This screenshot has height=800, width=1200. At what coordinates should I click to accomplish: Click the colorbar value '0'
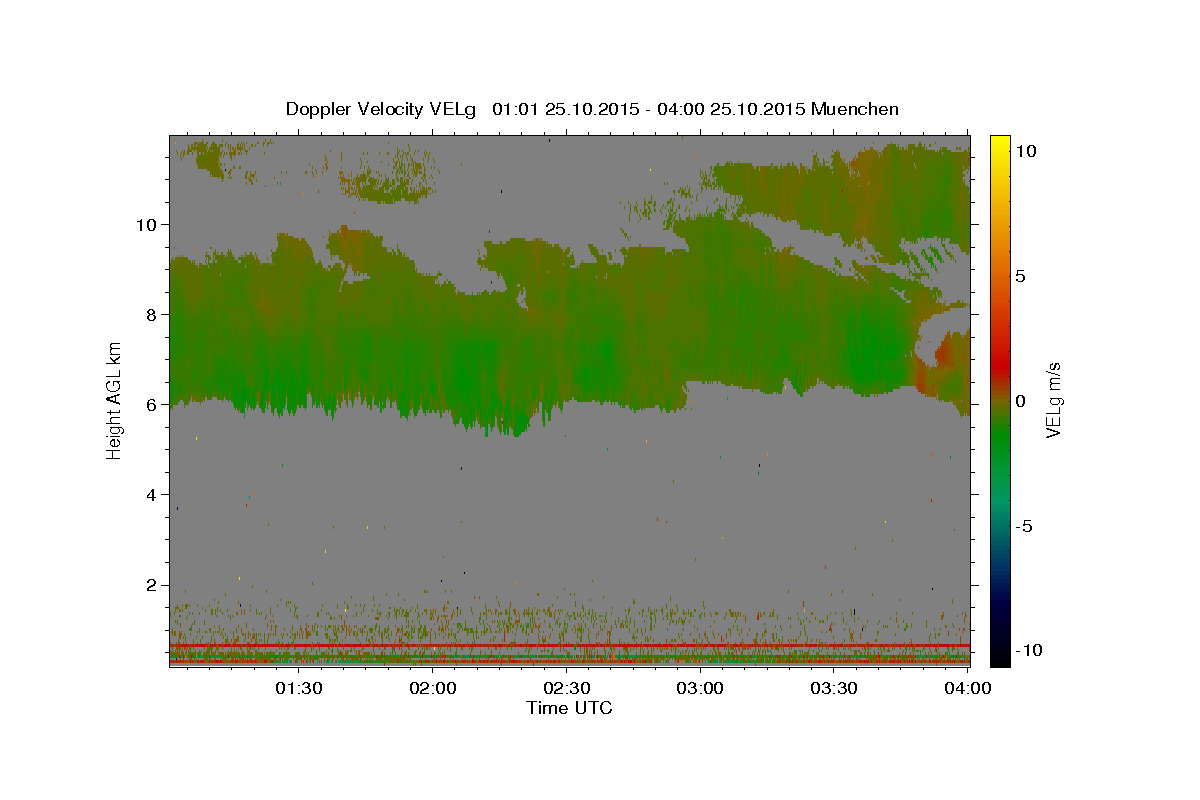pyautogui.click(x=1023, y=401)
